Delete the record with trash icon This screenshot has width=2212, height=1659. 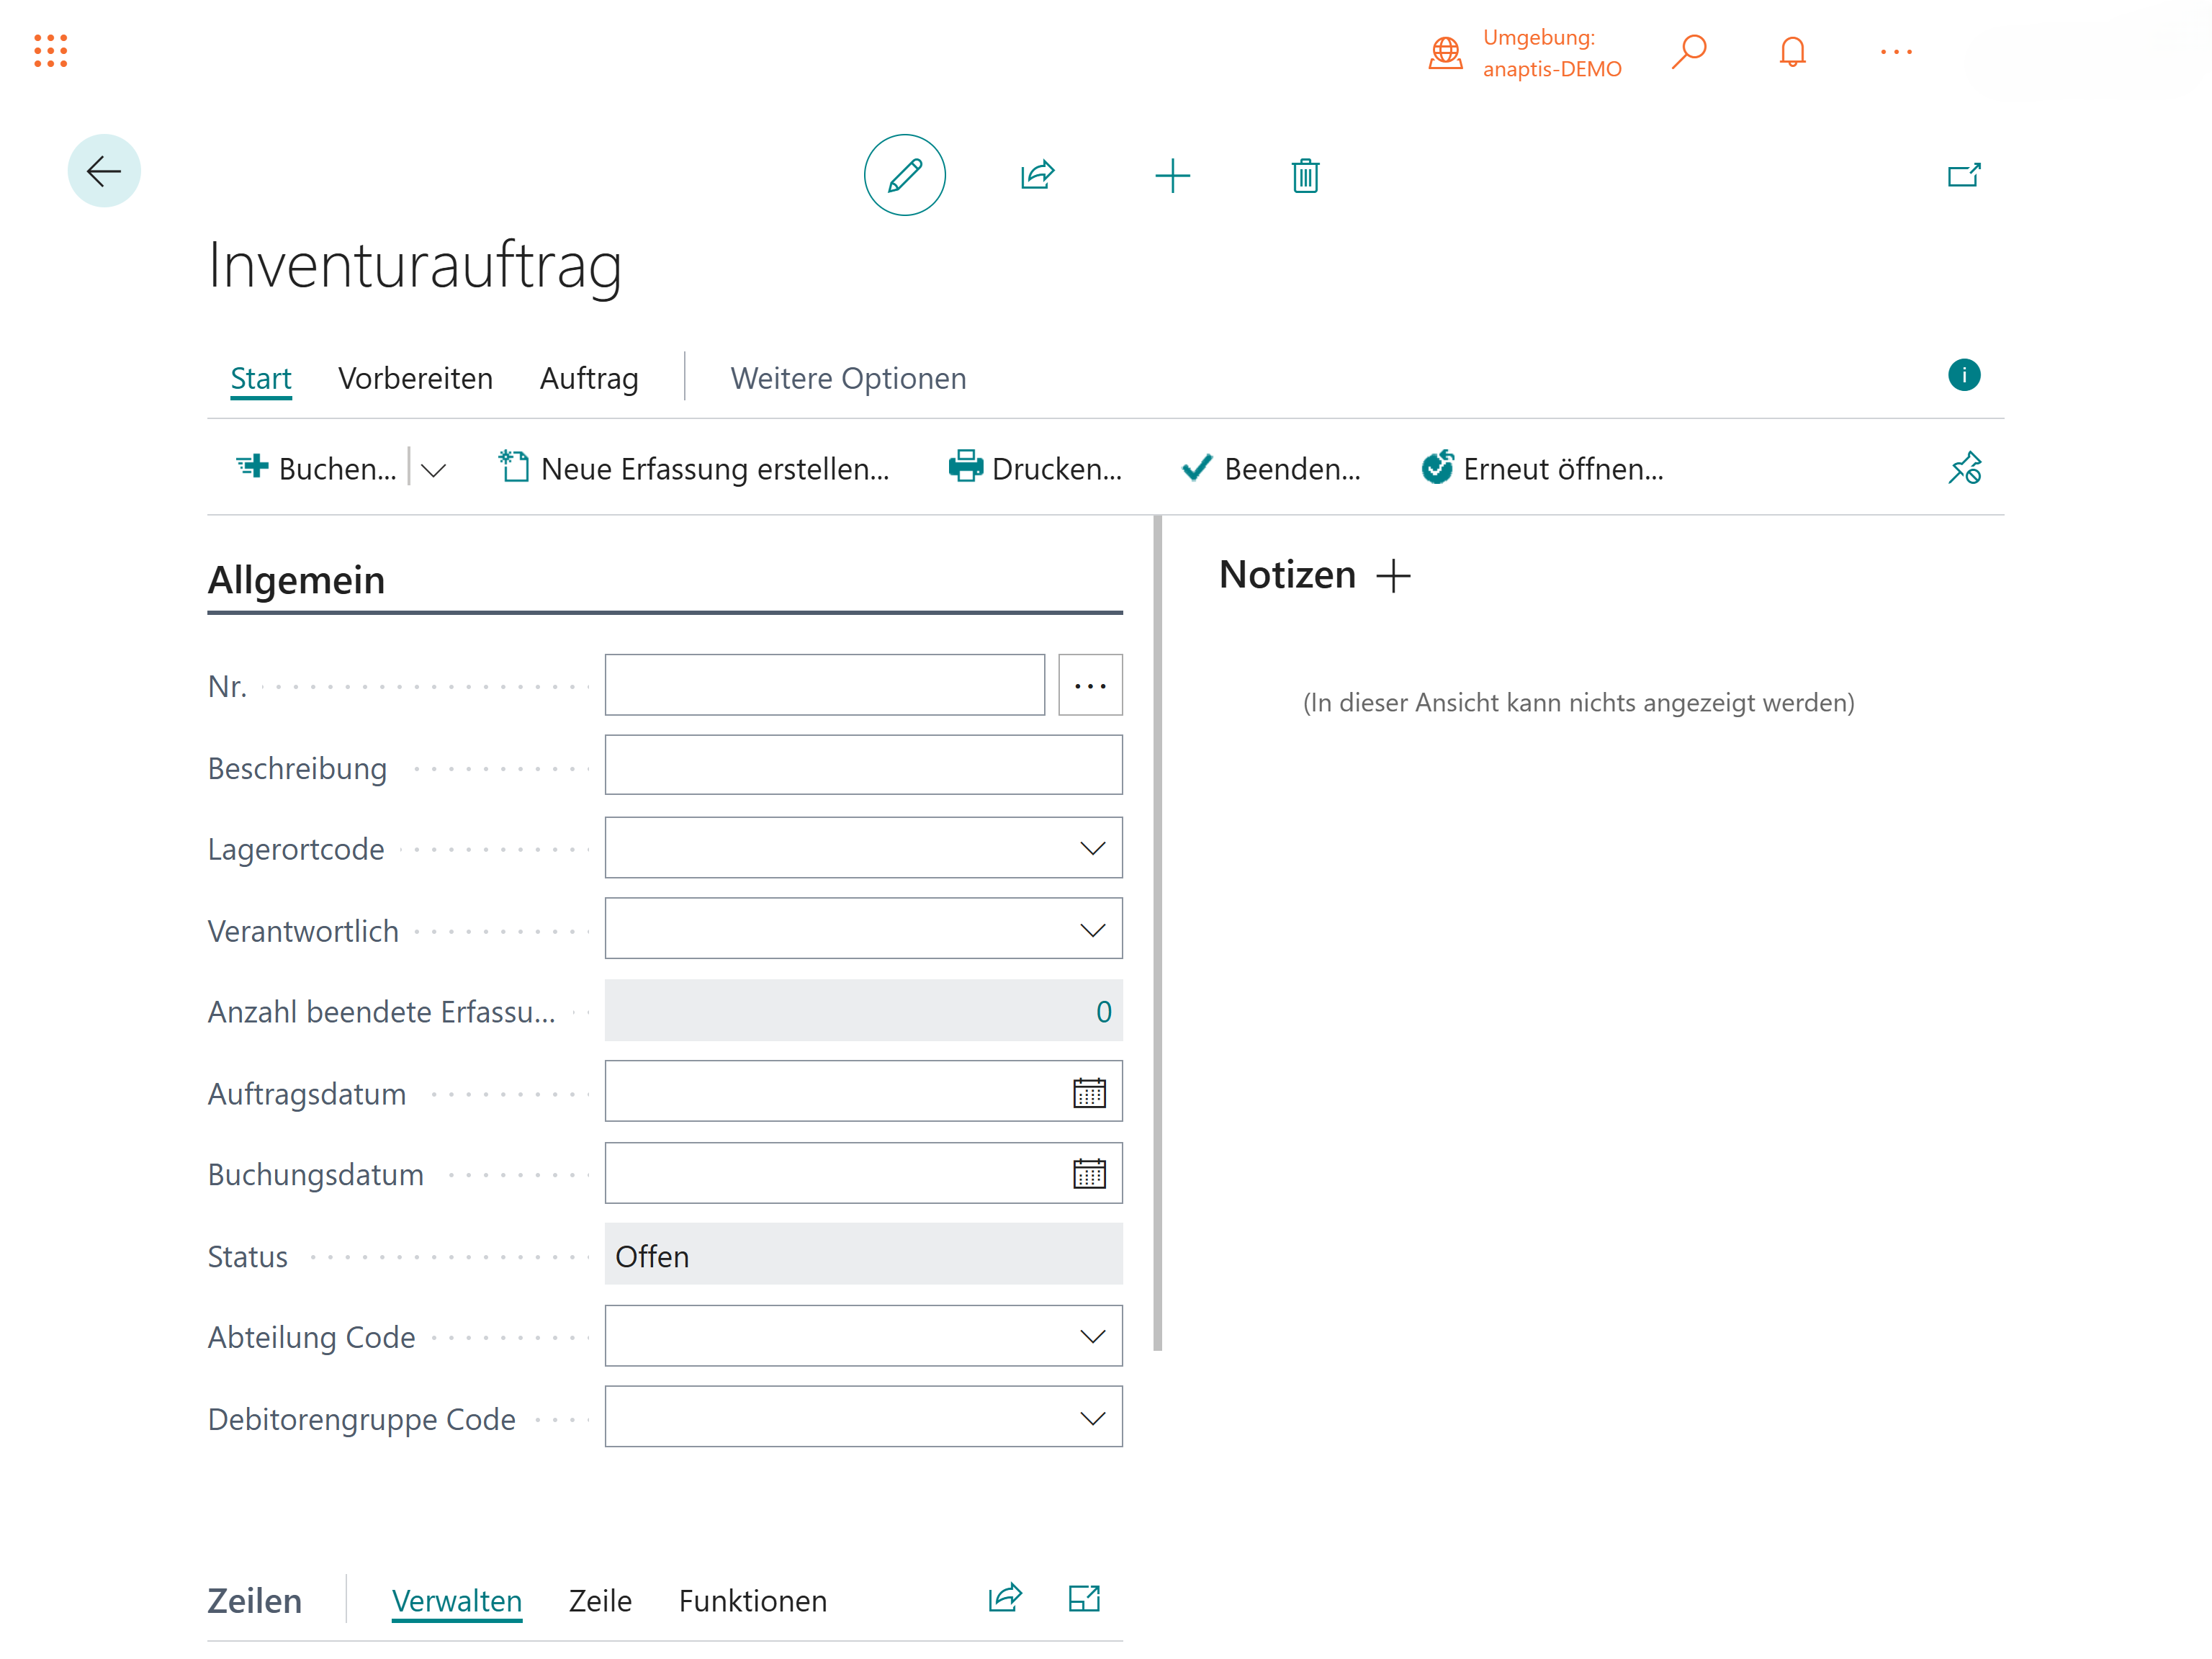click(x=1305, y=176)
